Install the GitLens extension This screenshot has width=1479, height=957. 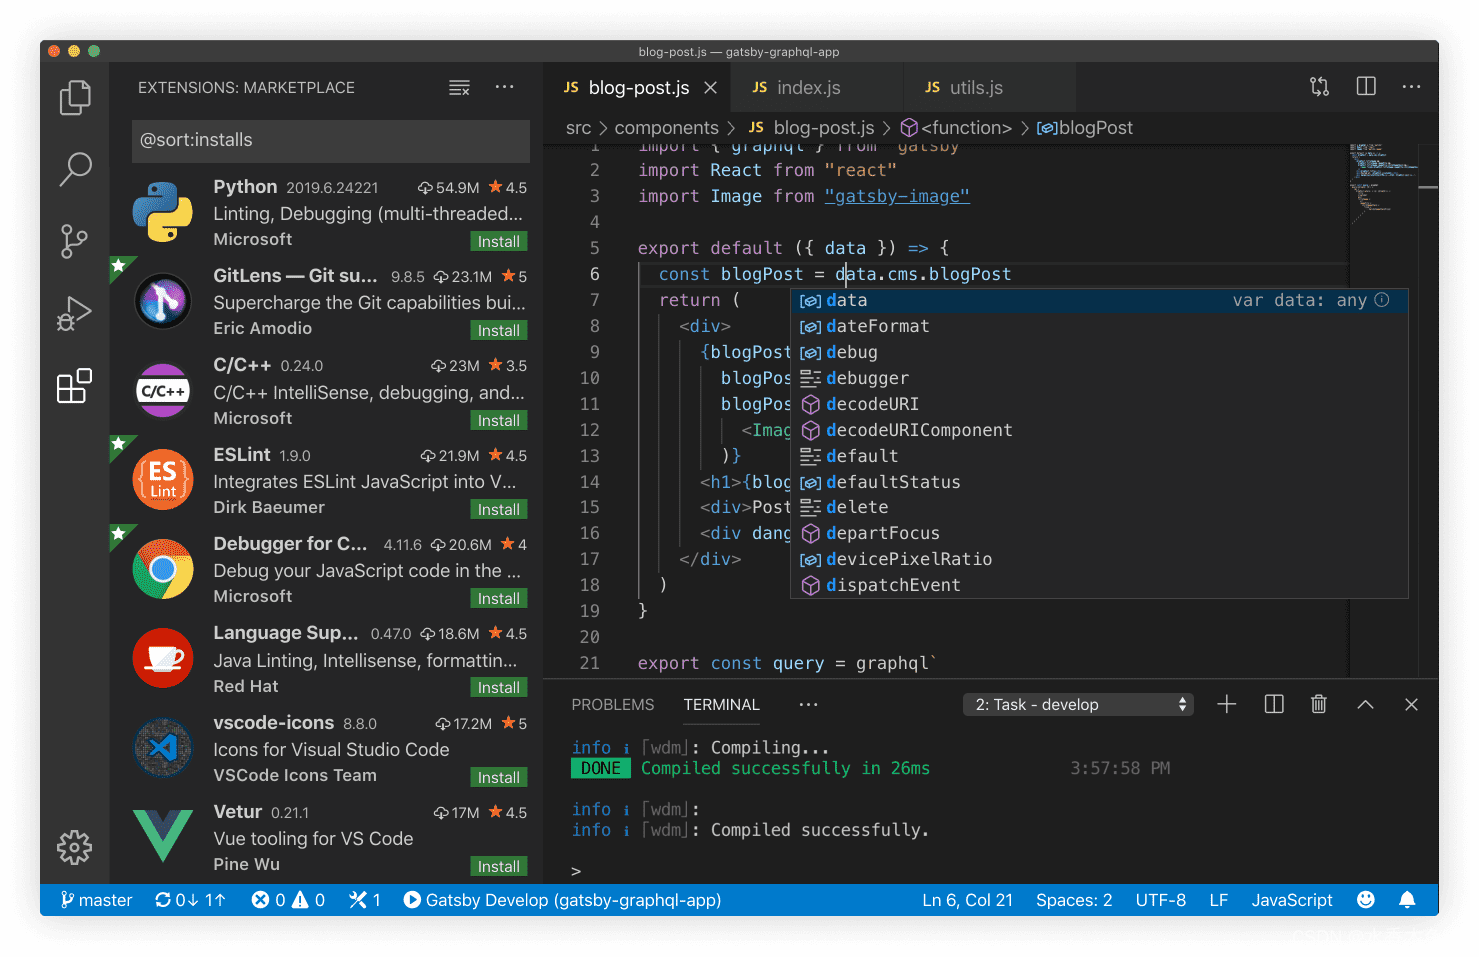coord(498,330)
